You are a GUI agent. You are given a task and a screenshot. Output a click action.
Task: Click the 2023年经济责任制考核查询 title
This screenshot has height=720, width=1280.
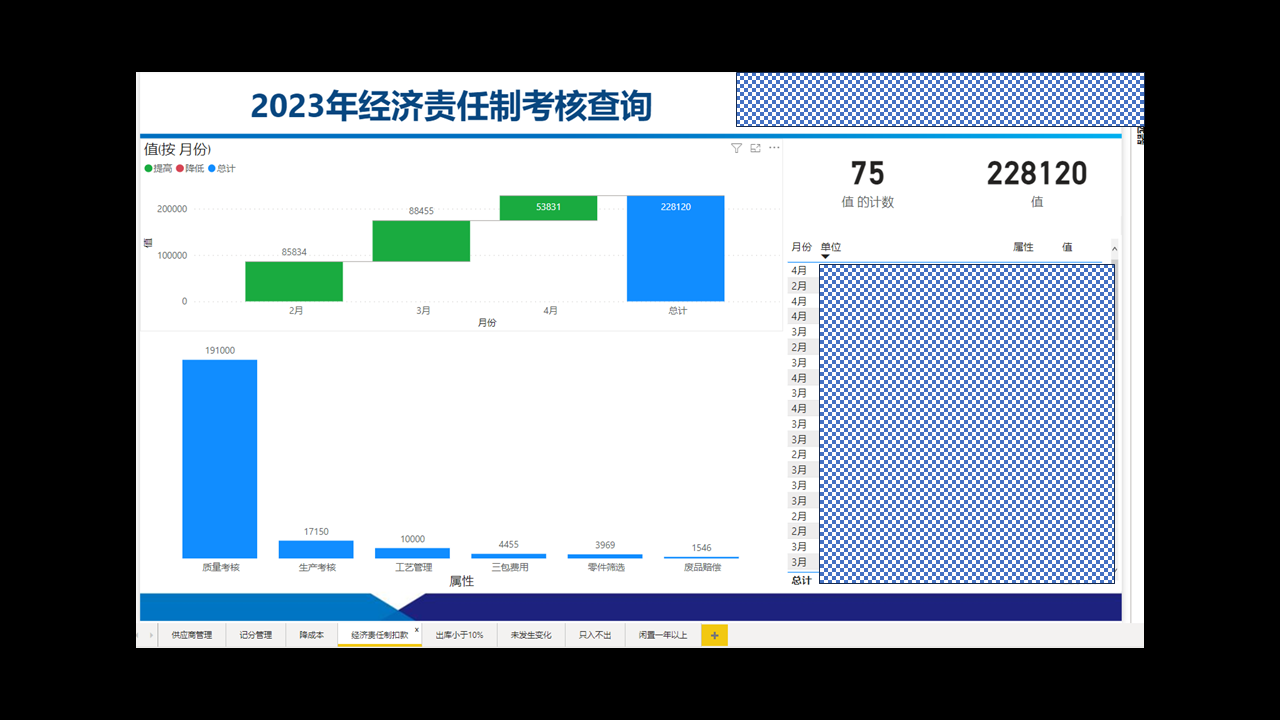click(451, 105)
